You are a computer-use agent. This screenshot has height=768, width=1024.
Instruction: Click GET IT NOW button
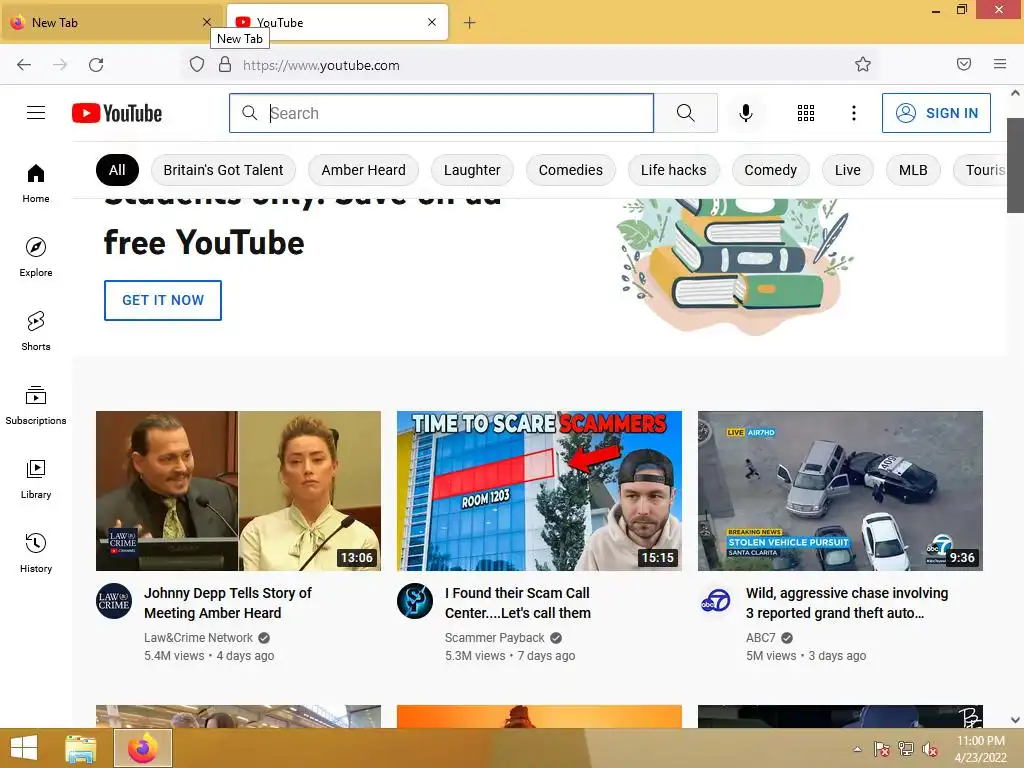pyautogui.click(x=163, y=300)
